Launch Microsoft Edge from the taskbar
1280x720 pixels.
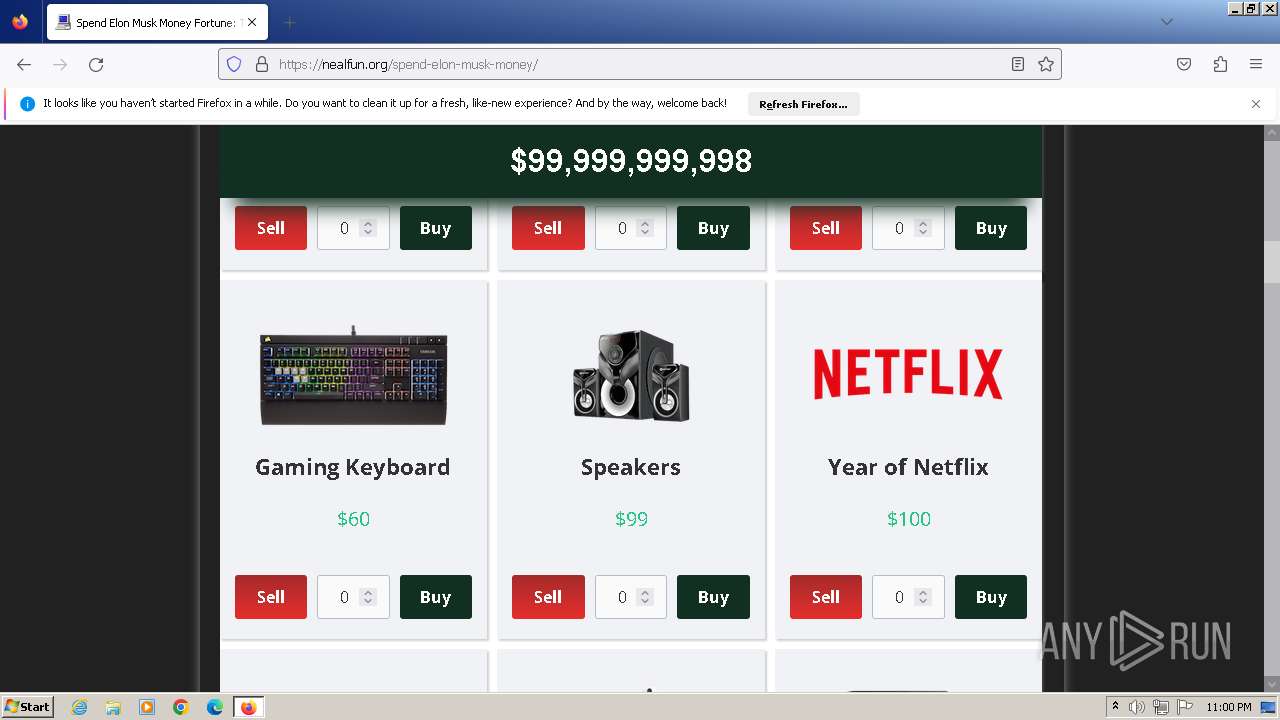[x=215, y=707]
